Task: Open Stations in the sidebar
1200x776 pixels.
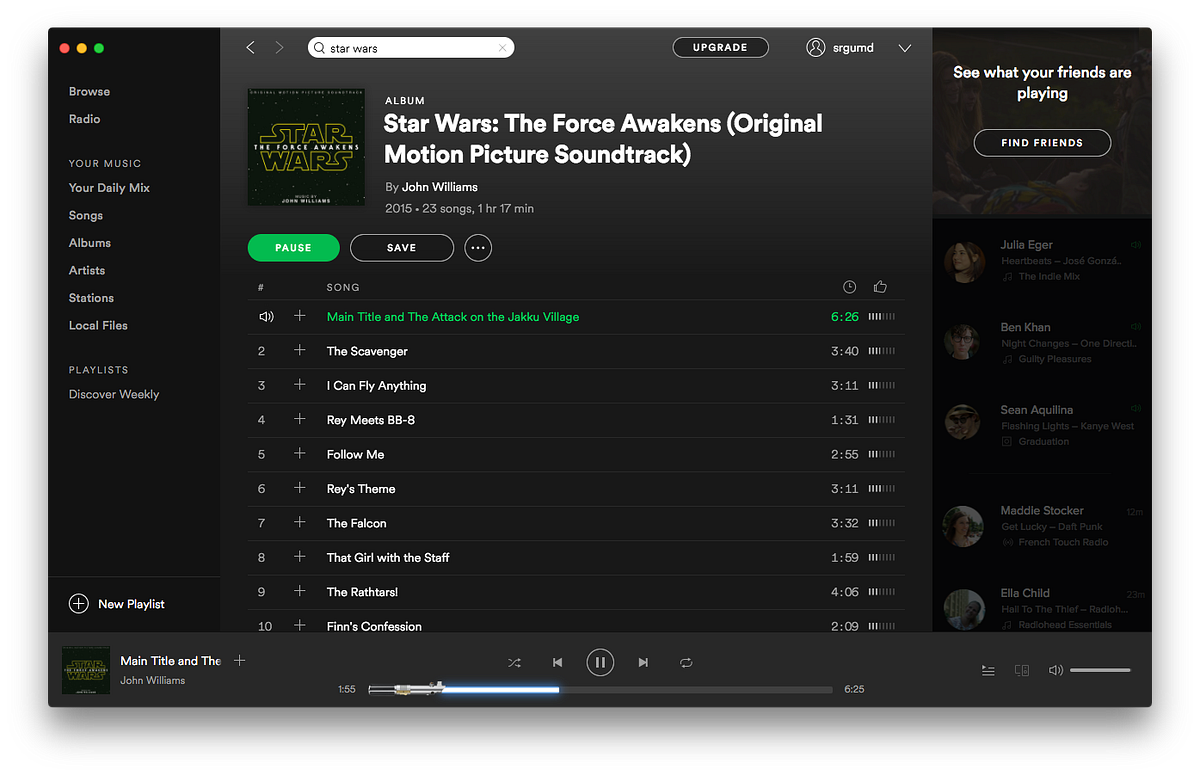Action: (x=91, y=297)
